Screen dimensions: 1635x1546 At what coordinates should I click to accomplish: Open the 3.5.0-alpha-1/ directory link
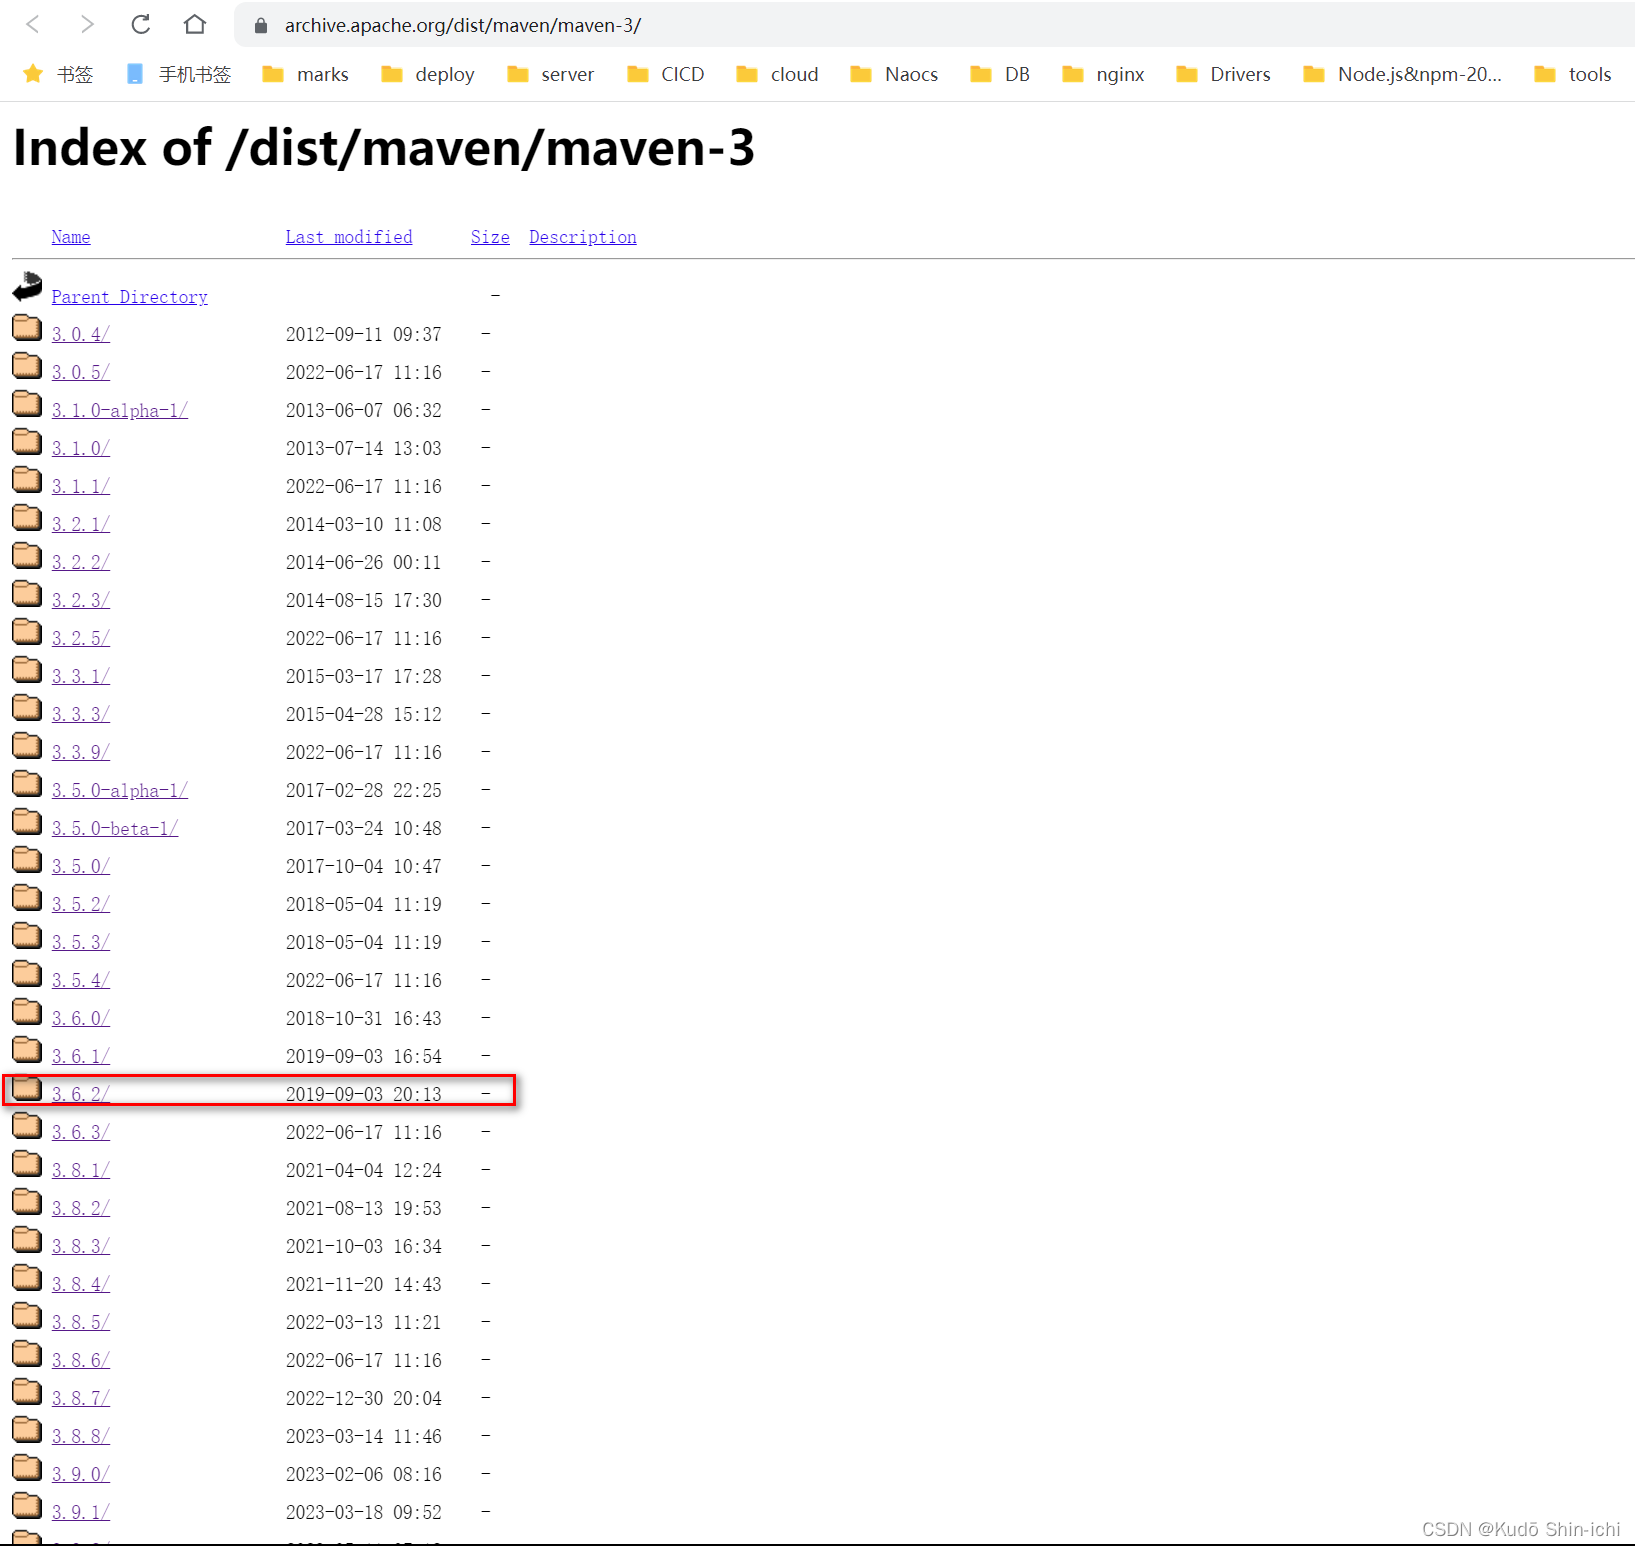(x=120, y=790)
